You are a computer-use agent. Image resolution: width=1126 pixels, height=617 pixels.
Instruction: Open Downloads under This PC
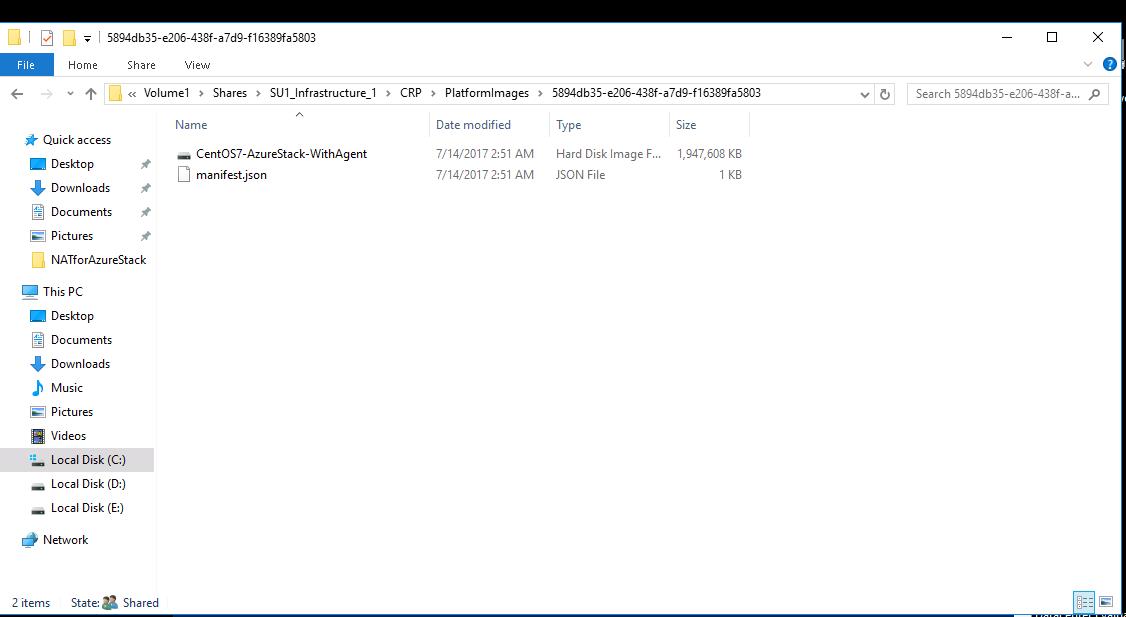(80, 363)
